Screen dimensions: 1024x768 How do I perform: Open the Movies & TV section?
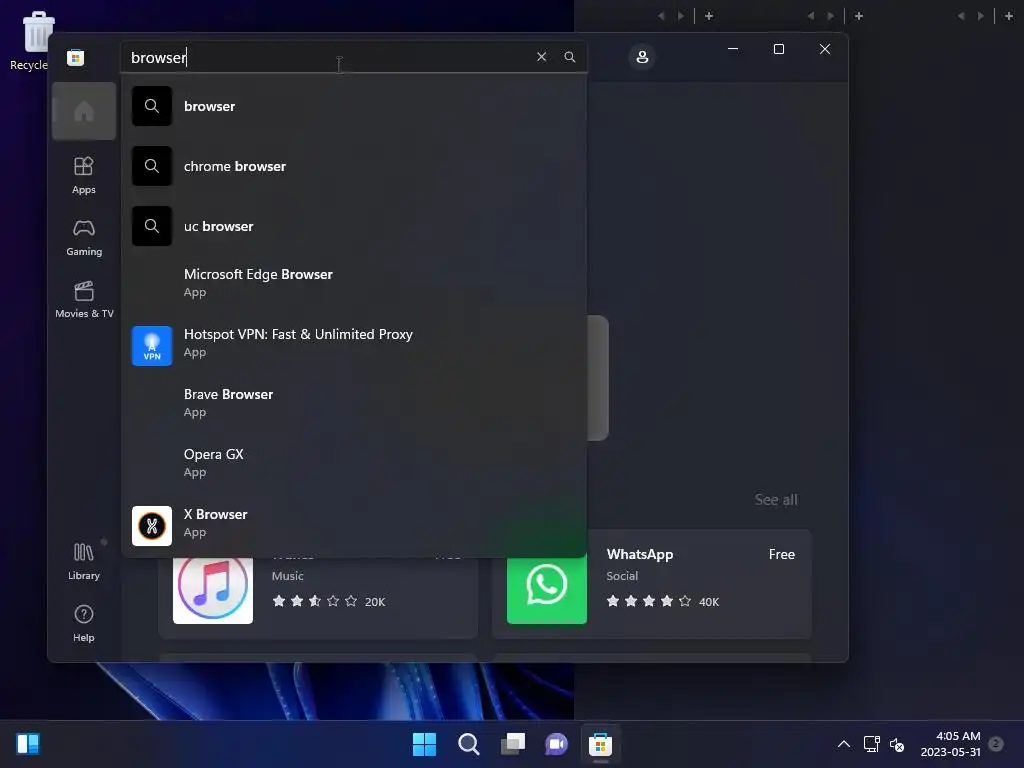click(84, 299)
